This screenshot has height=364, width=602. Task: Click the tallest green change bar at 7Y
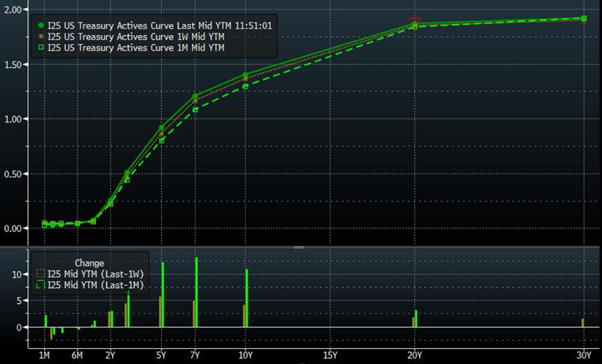click(x=197, y=292)
